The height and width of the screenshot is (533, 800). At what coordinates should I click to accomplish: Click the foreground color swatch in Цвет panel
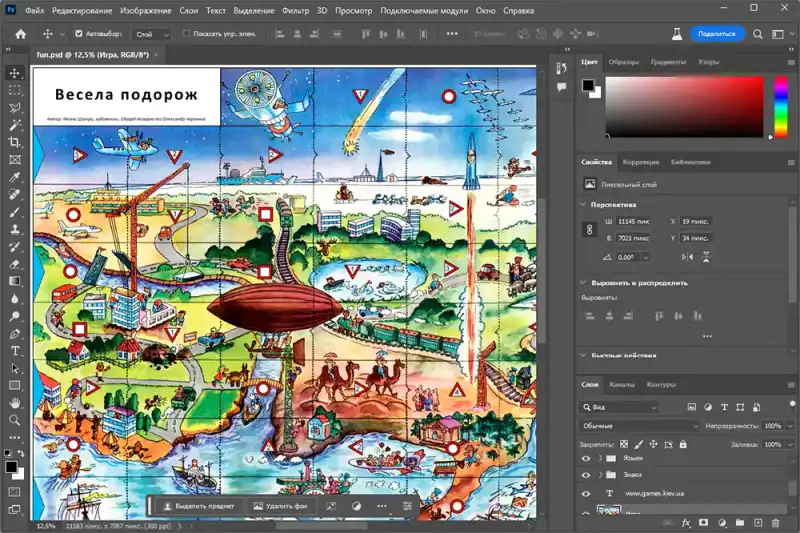[x=589, y=86]
